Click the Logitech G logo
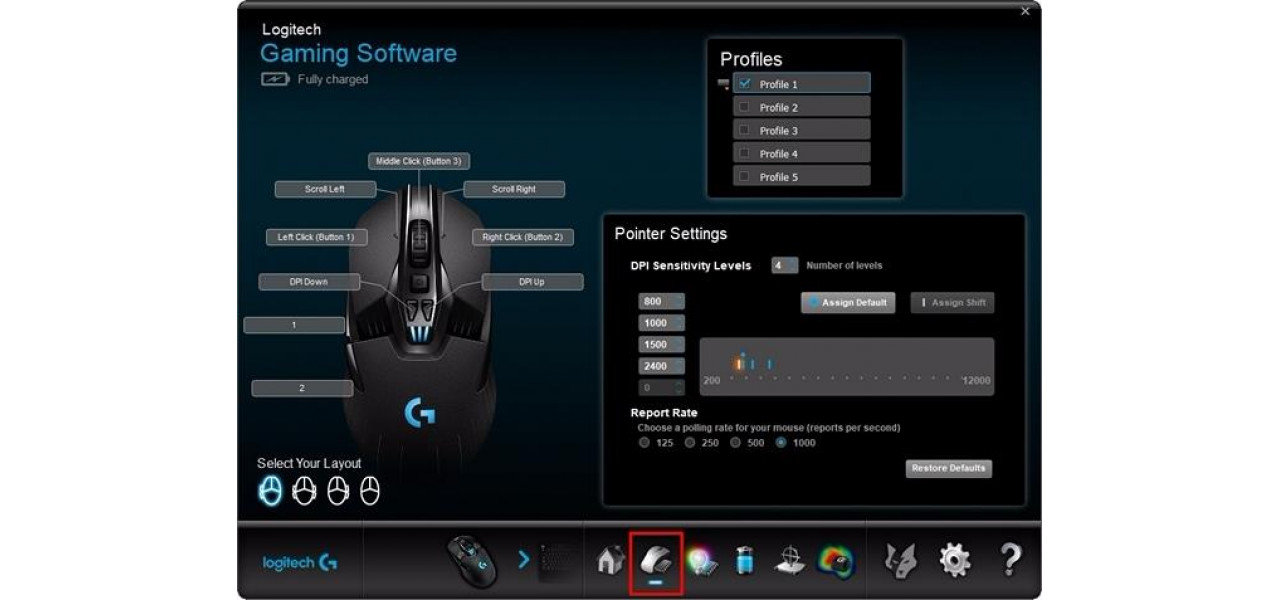This screenshot has height=600, width=1280. 300,563
